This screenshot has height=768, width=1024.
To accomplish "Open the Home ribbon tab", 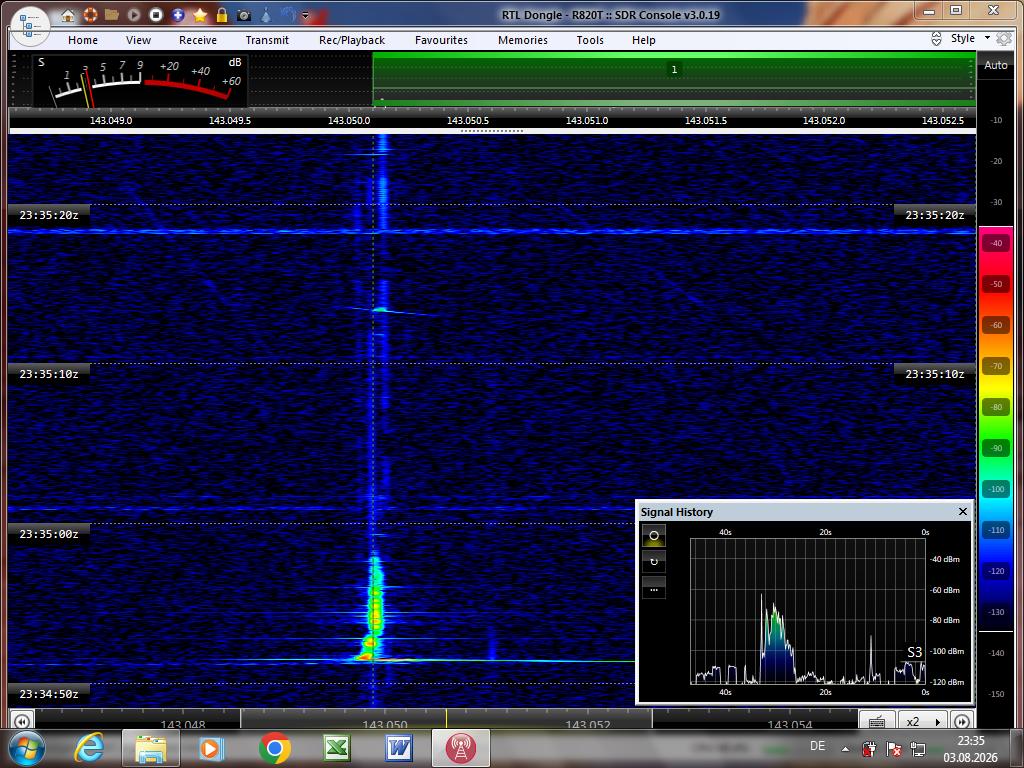I will click(83, 40).
